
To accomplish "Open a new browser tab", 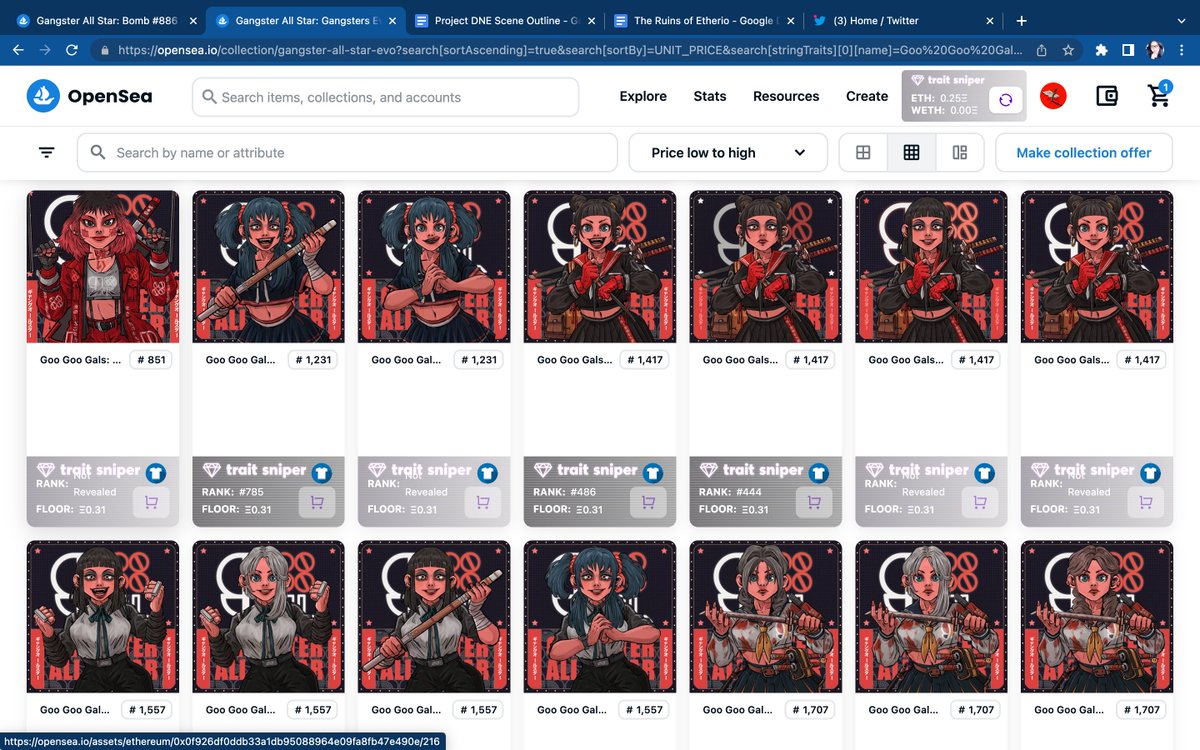I will pyautogui.click(x=1021, y=20).
